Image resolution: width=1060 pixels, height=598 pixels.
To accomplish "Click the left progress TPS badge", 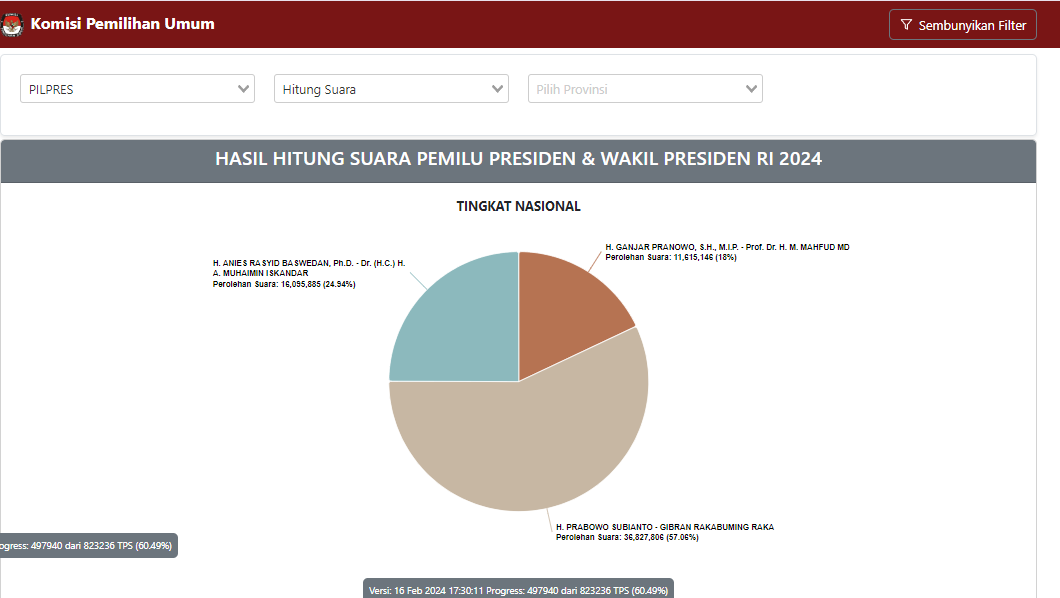I will point(89,545).
